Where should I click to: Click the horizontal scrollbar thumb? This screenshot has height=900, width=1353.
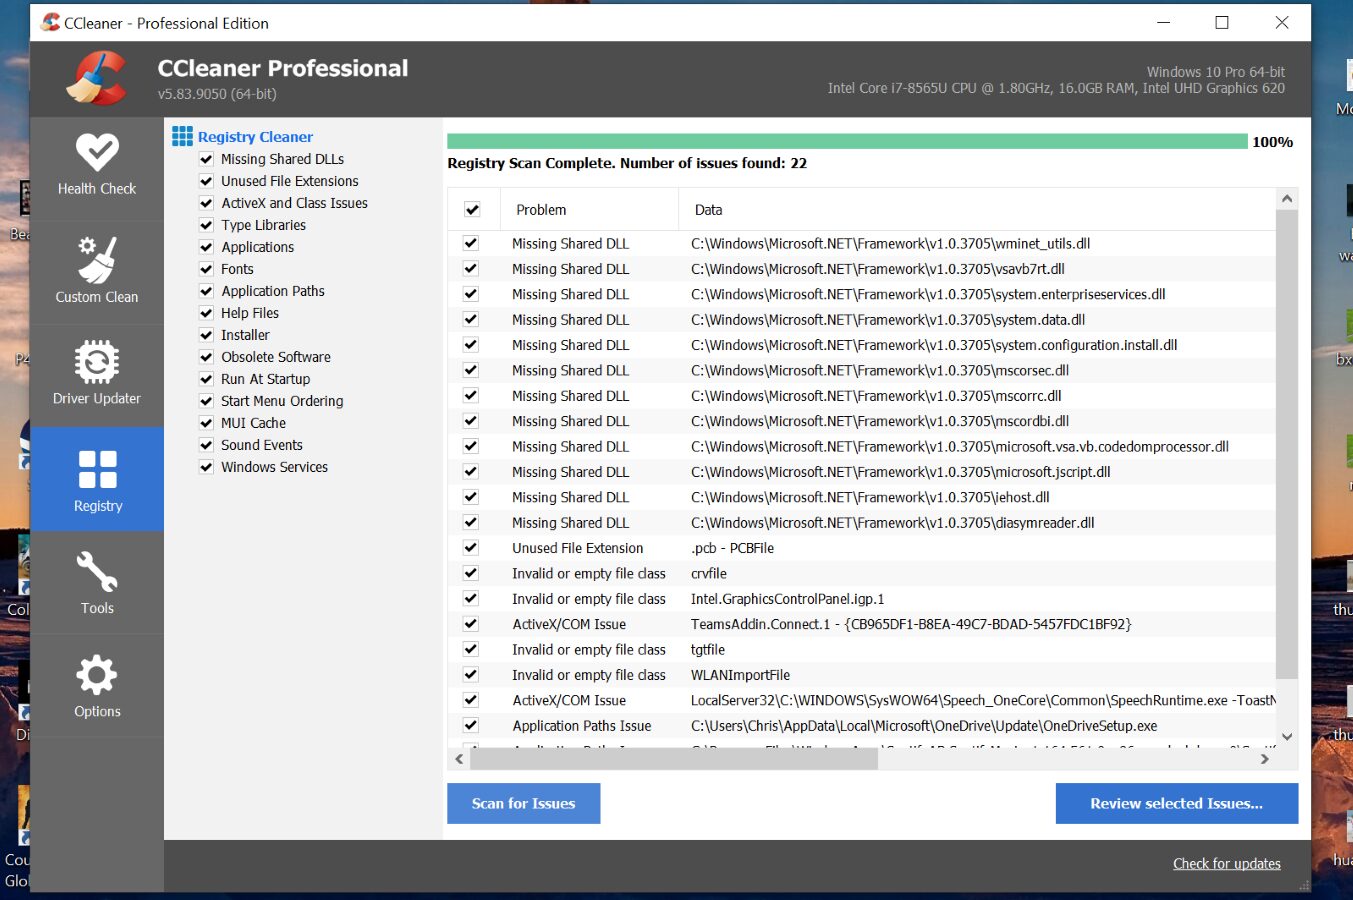point(674,759)
